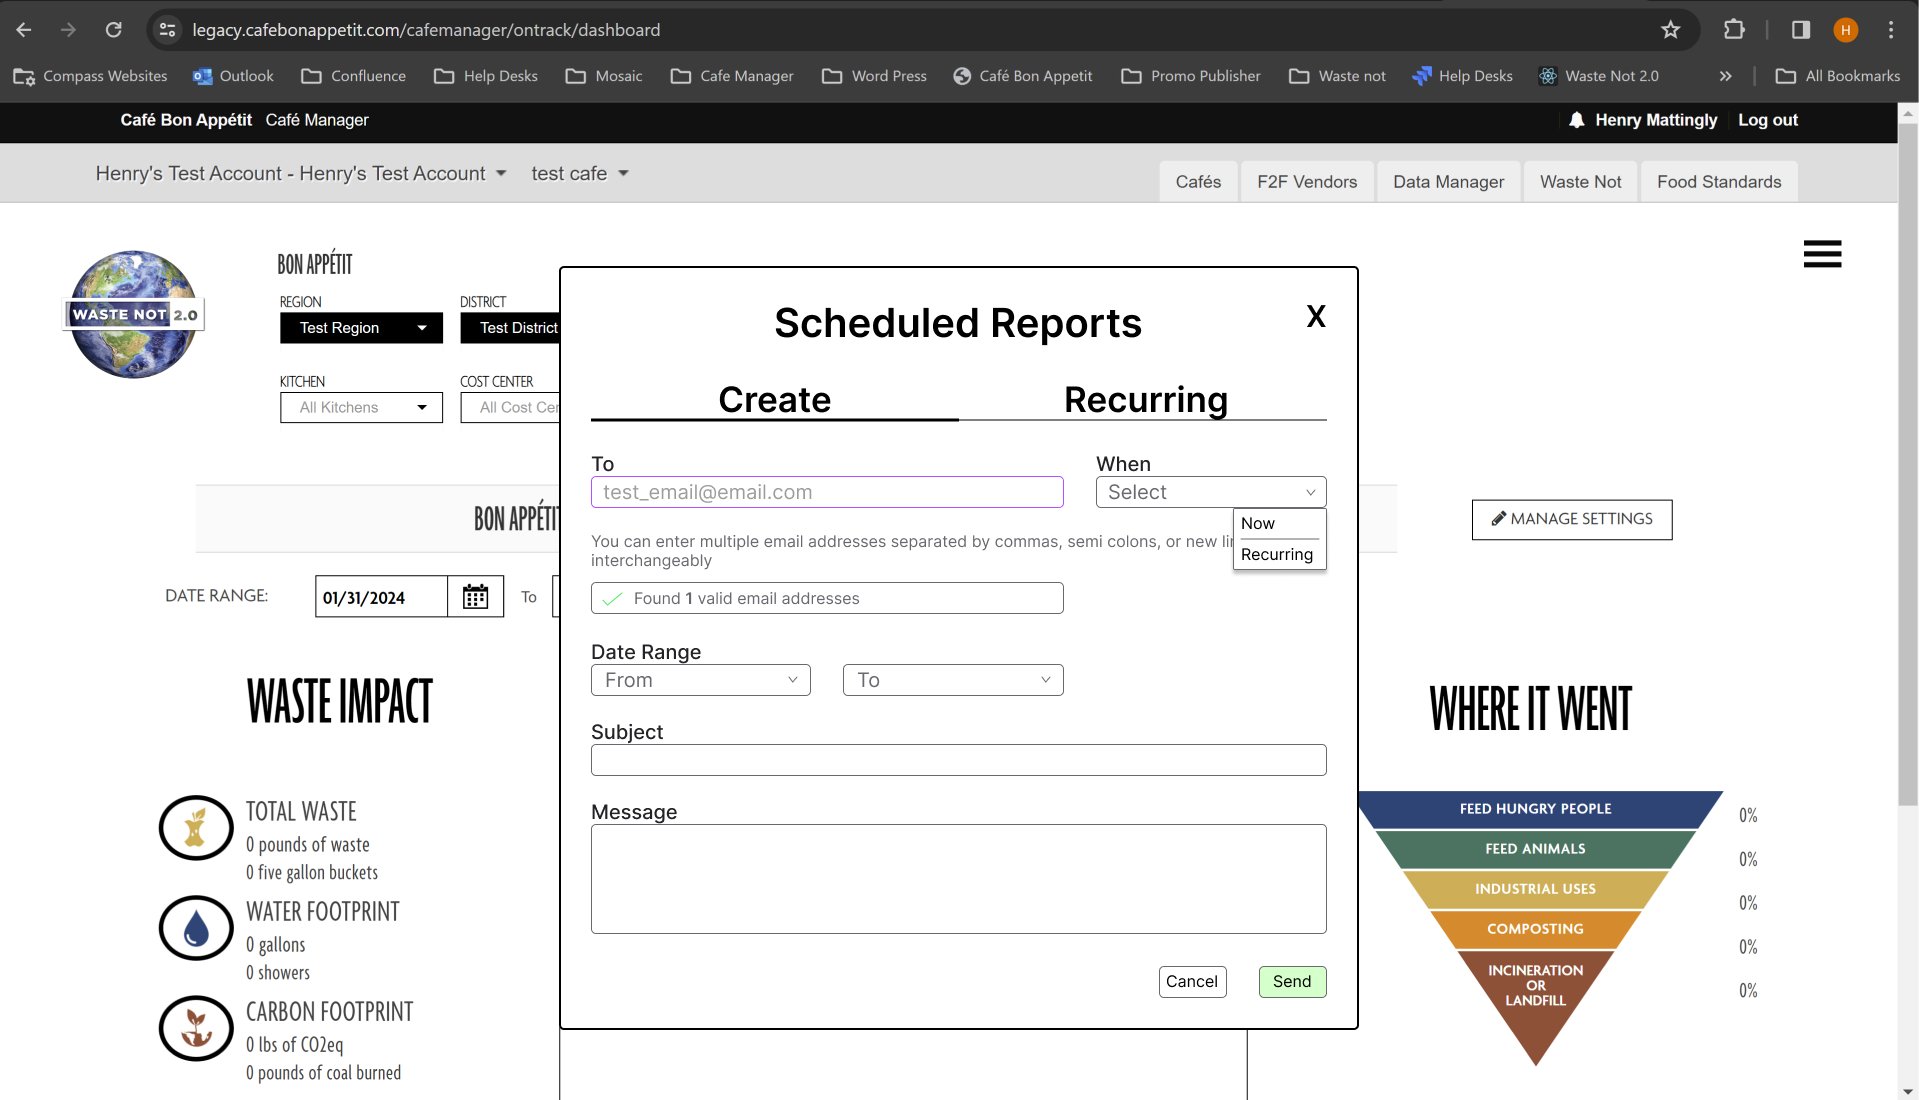1919x1100 pixels.
Task: Open the Date Range To dropdown
Action: tap(953, 680)
